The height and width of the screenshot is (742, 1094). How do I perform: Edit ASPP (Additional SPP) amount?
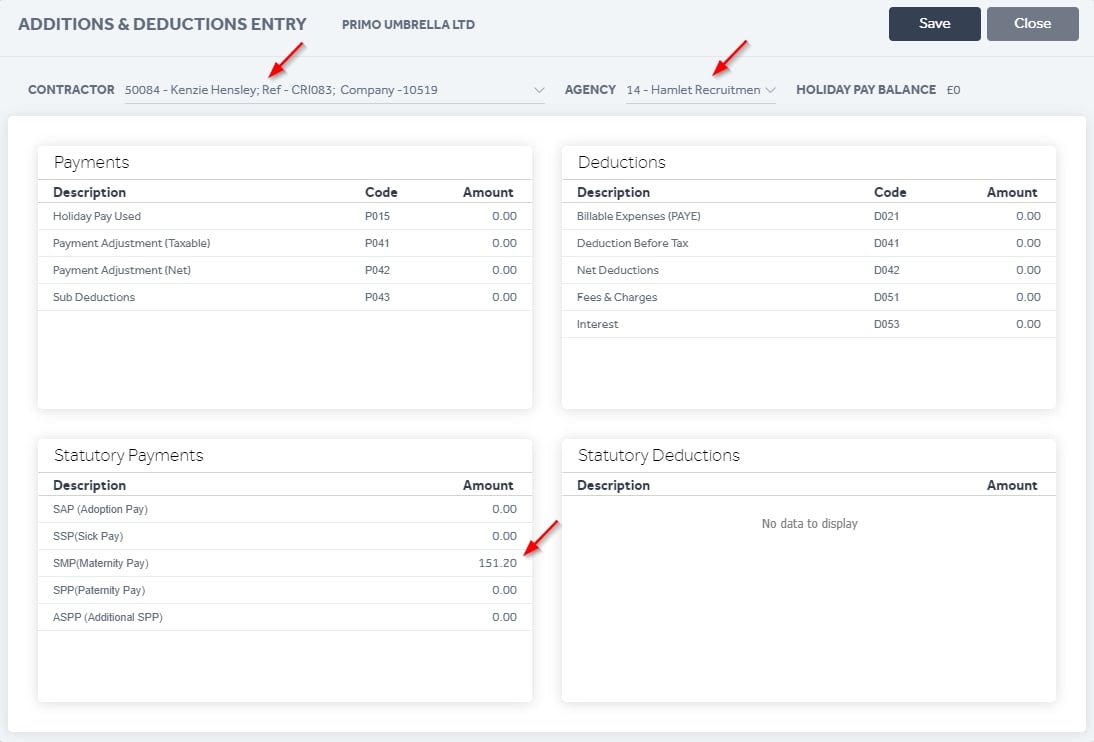[x=504, y=617]
